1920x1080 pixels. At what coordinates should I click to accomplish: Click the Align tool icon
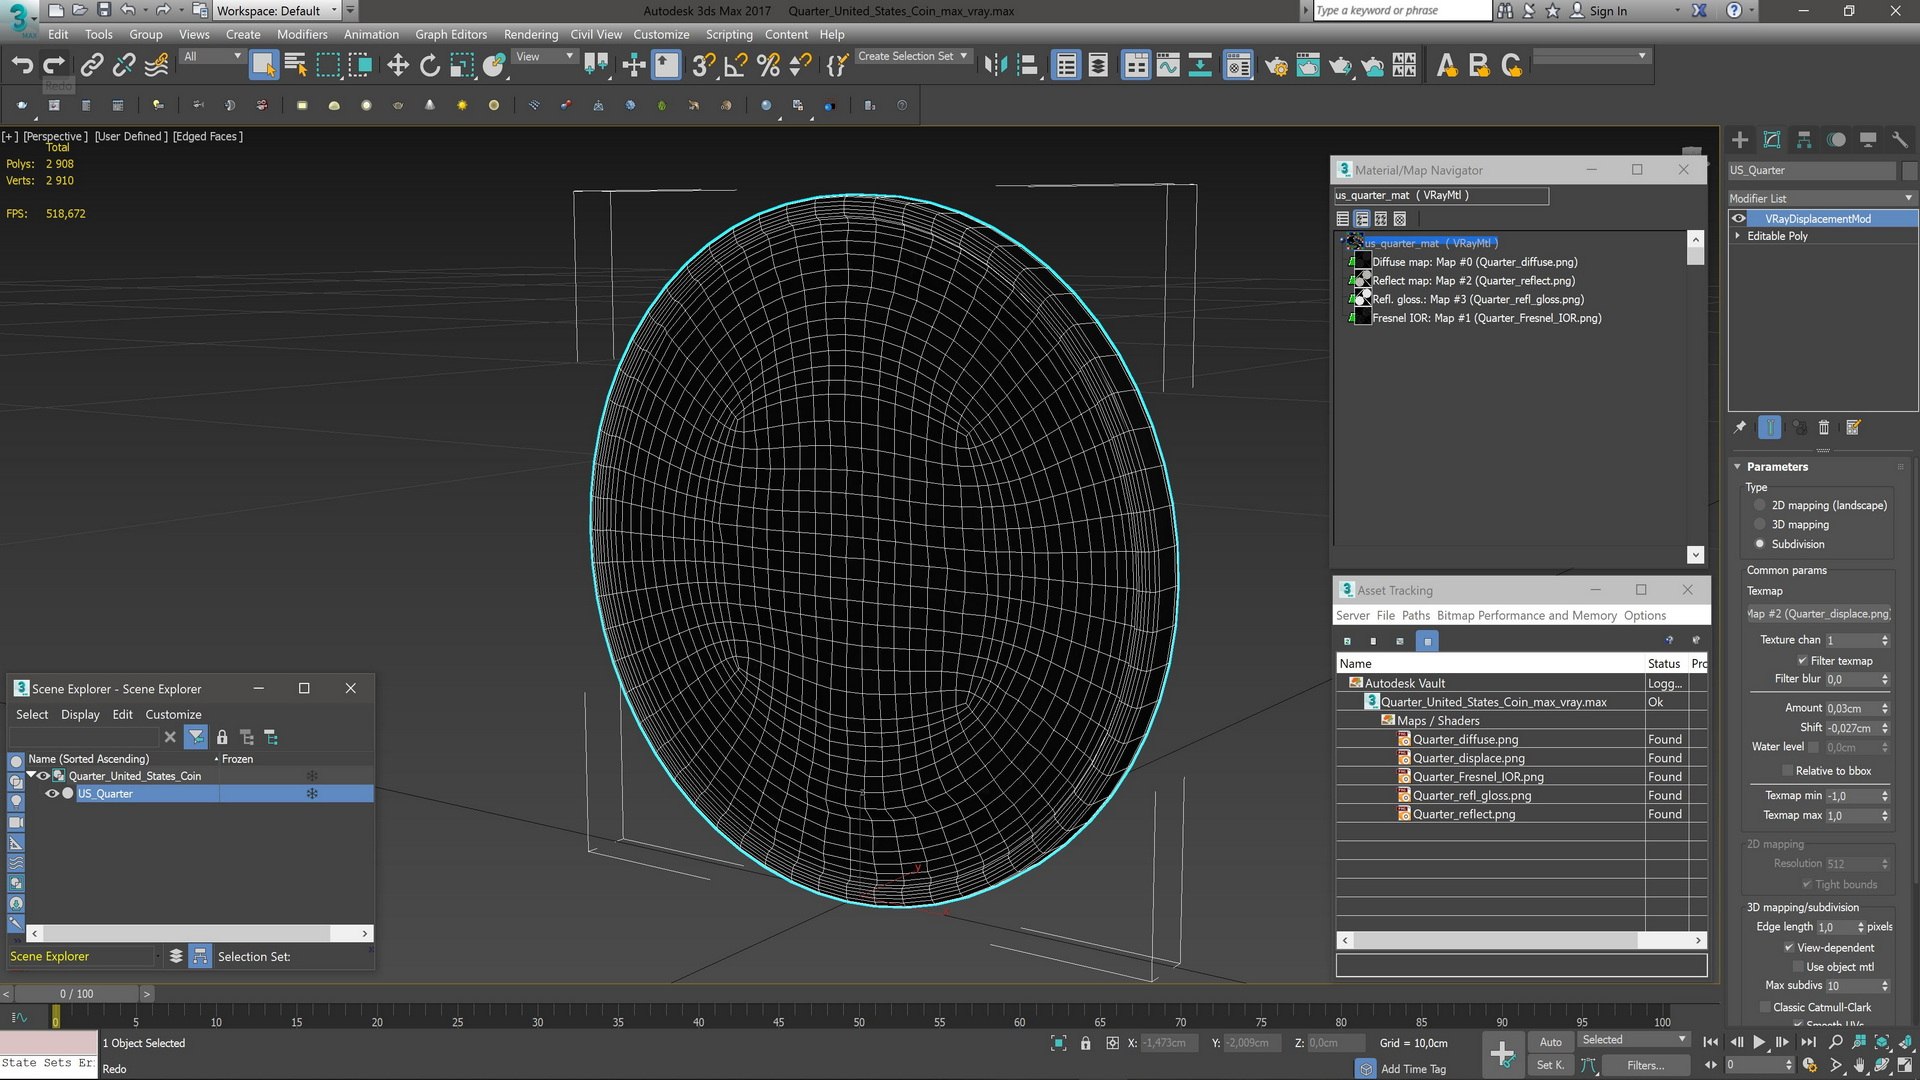pyautogui.click(x=1028, y=66)
